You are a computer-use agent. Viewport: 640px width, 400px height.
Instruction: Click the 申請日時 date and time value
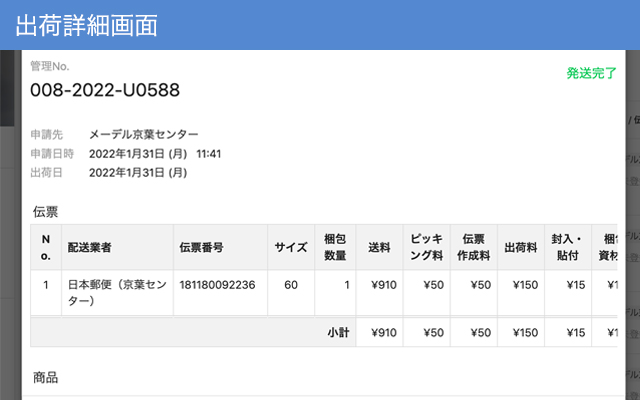click(154, 154)
